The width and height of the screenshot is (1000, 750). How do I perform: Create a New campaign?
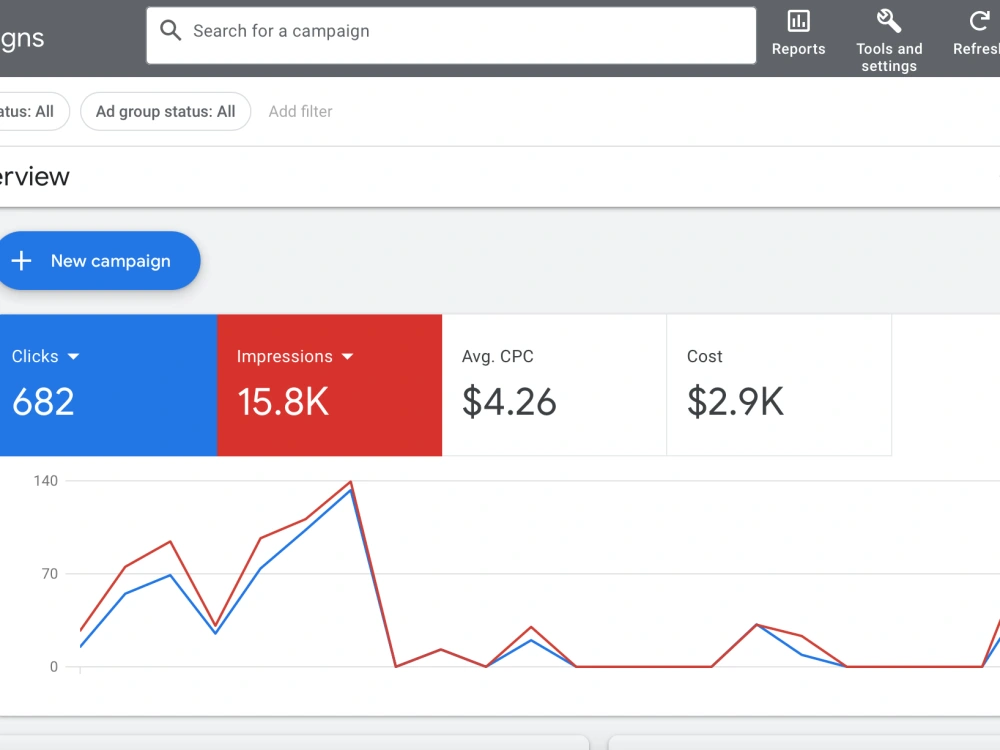[97, 261]
